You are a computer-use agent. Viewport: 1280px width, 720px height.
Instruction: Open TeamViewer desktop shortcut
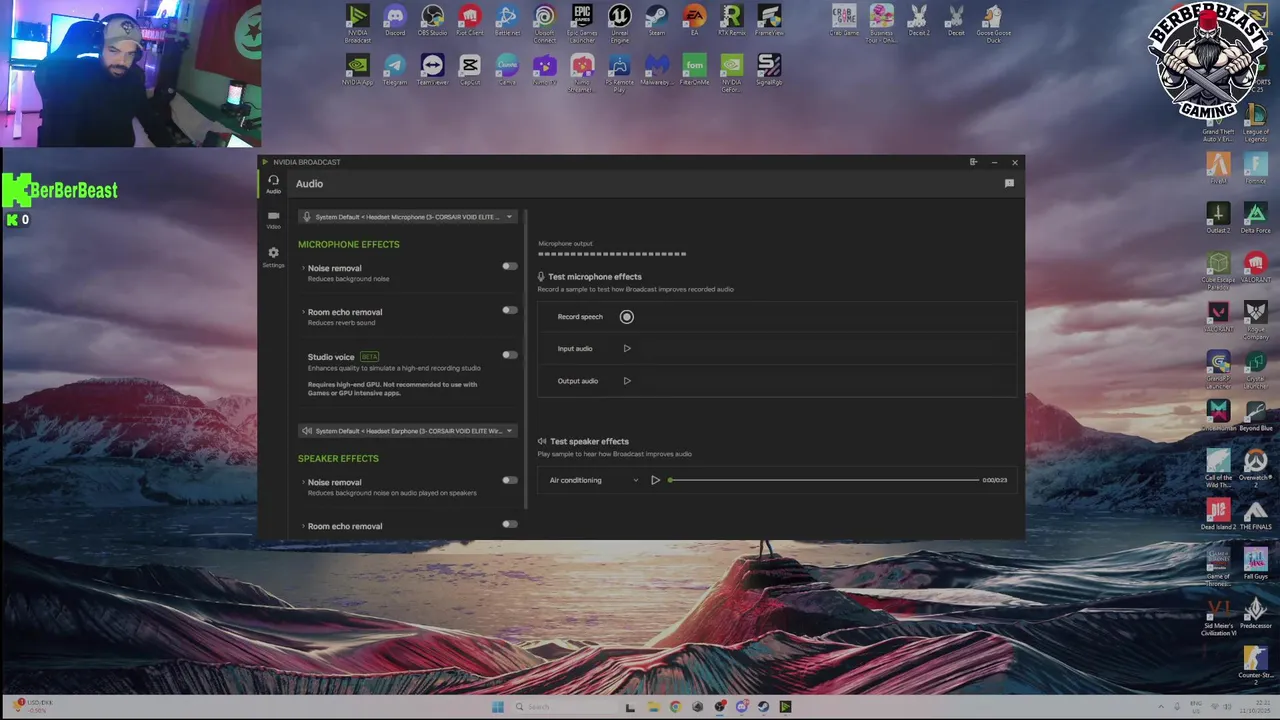[x=432, y=70]
